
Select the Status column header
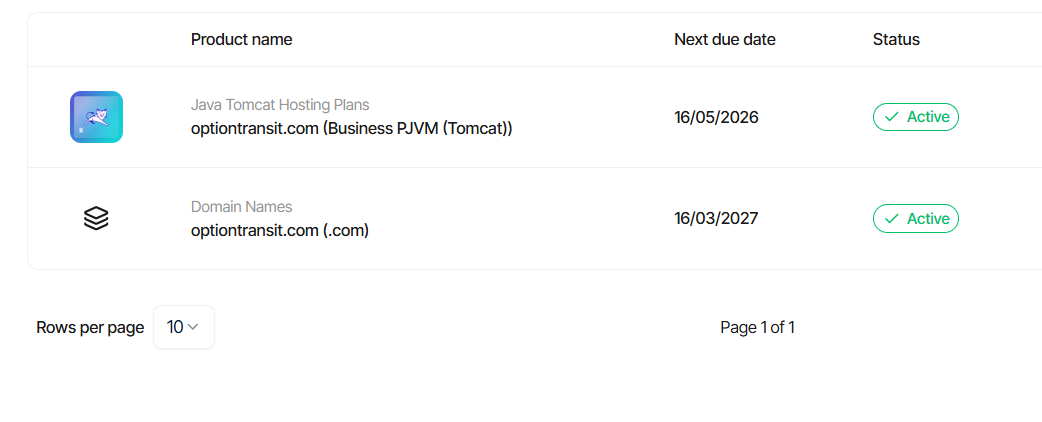[896, 40]
